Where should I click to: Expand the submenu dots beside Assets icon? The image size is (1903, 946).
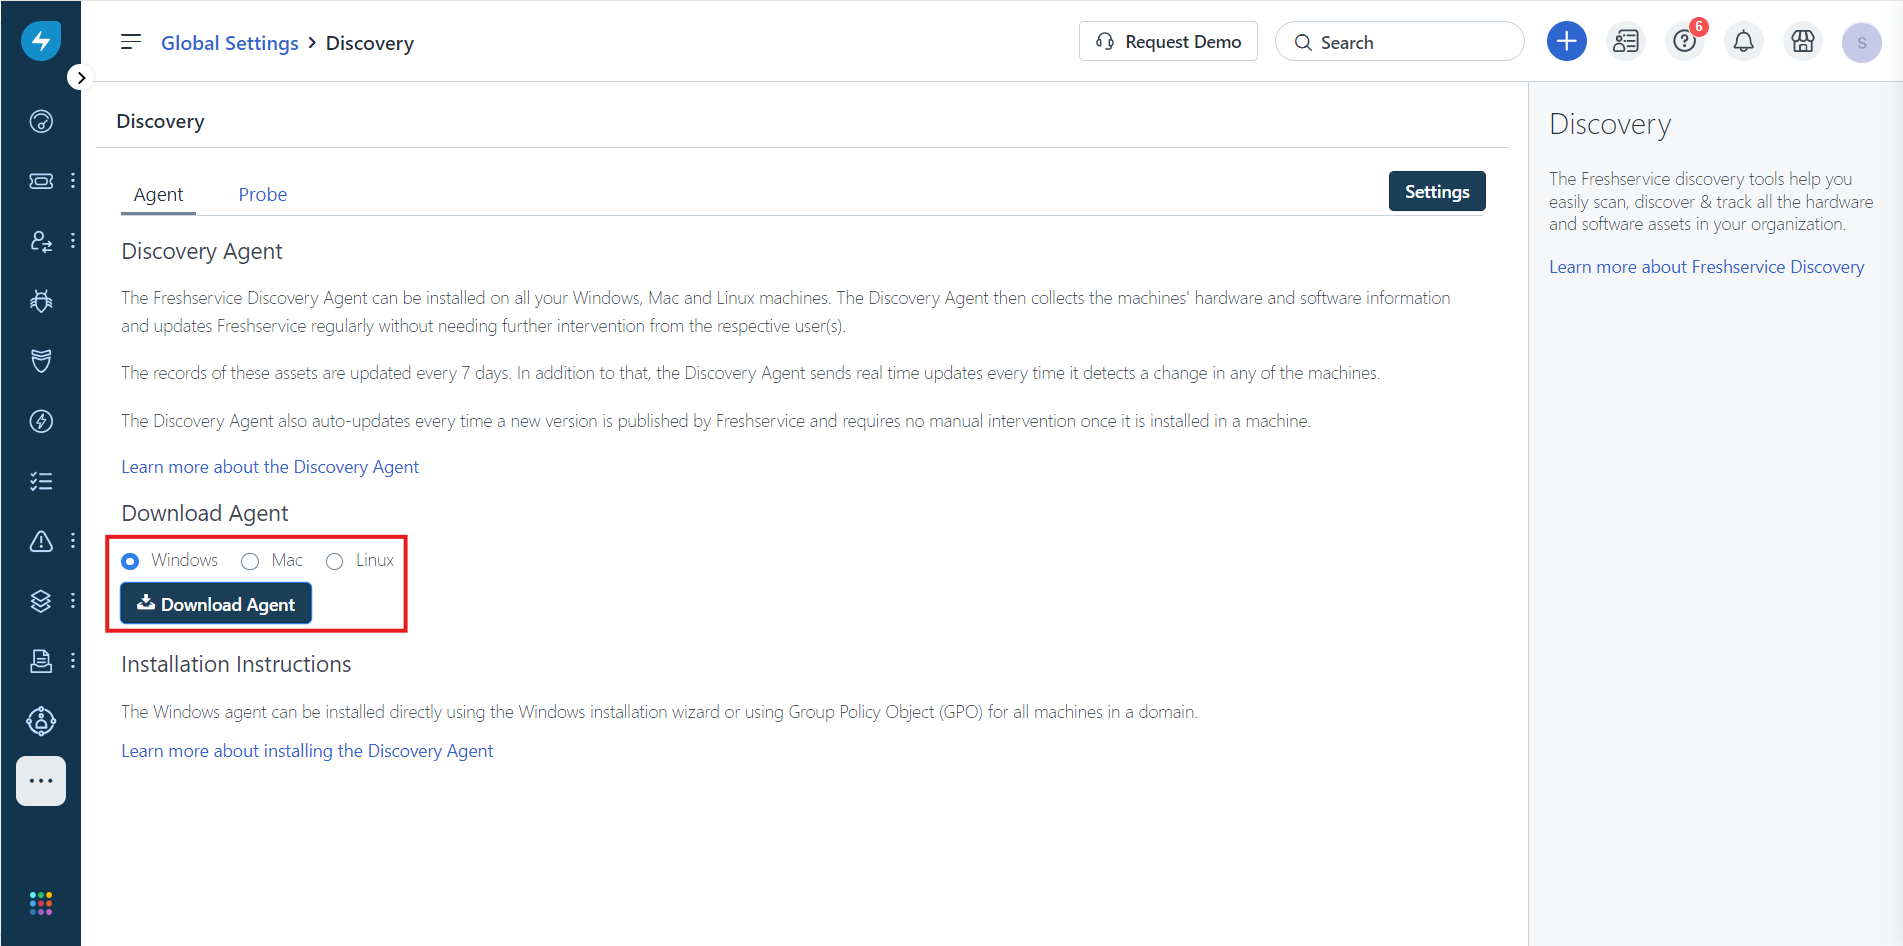[73, 601]
